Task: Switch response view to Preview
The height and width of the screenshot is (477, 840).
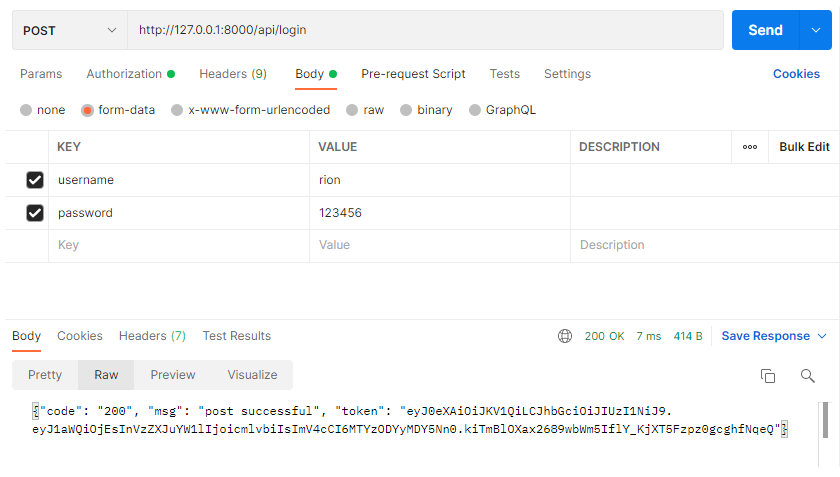Action: point(172,375)
